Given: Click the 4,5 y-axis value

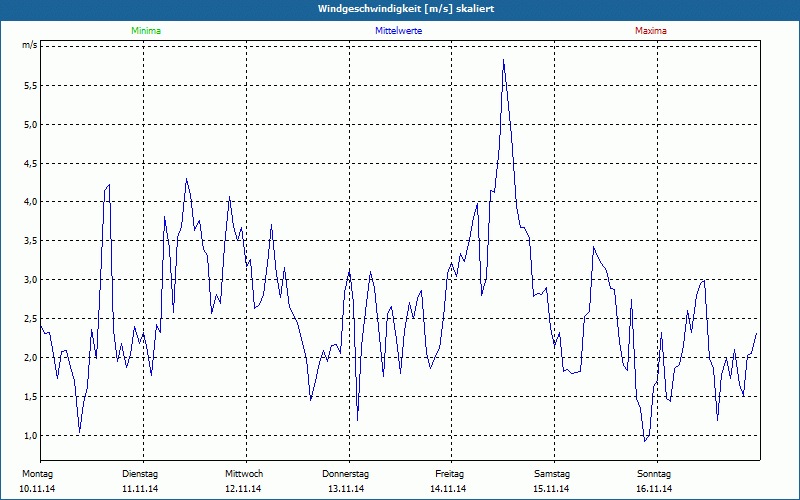Looking at the screenshot, I should (31, 163).
